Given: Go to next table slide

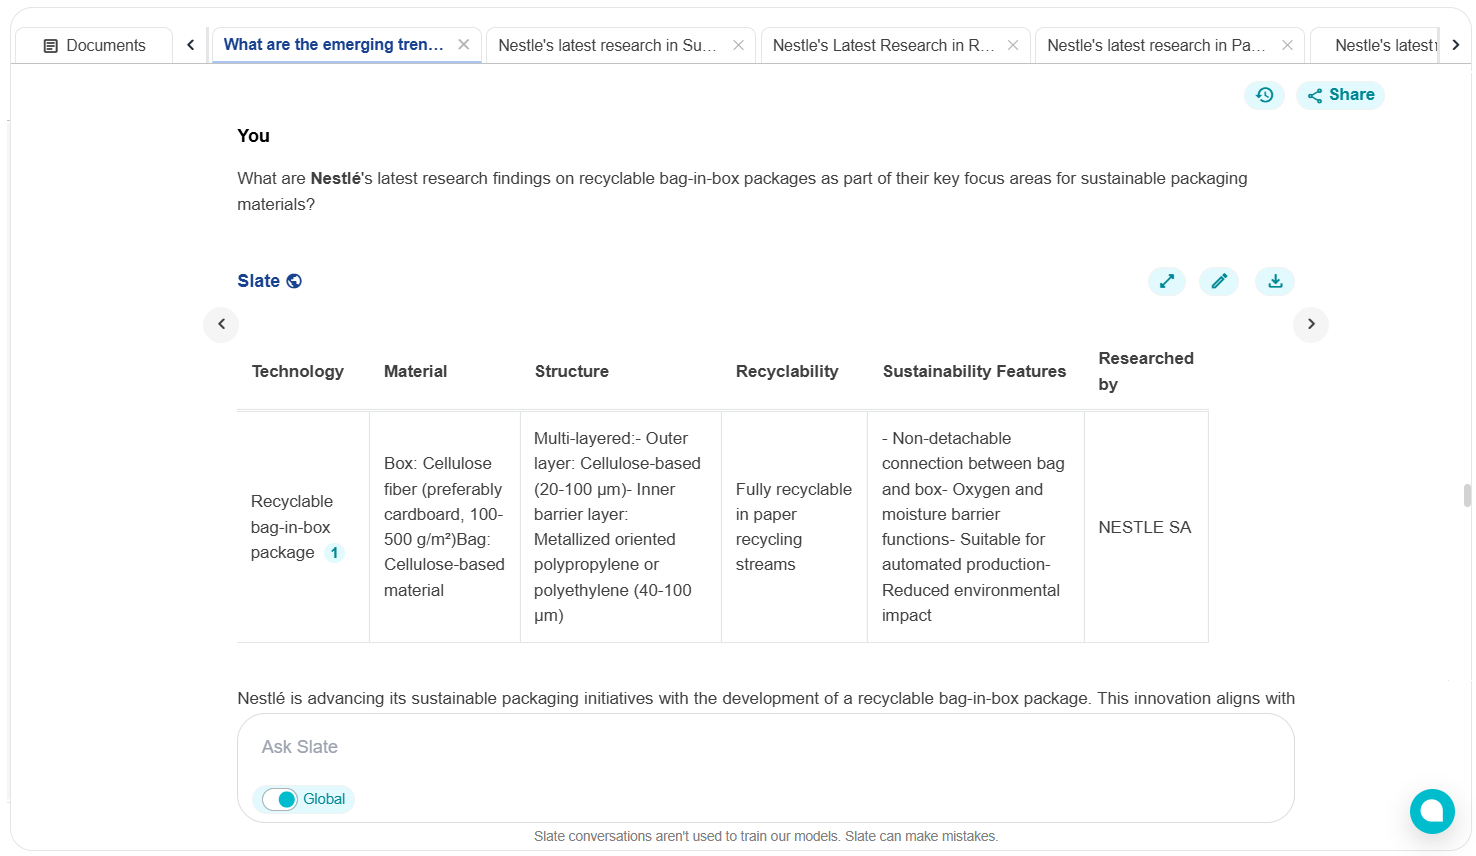Looking at the screenshot, I should [x=1310, y=324].
